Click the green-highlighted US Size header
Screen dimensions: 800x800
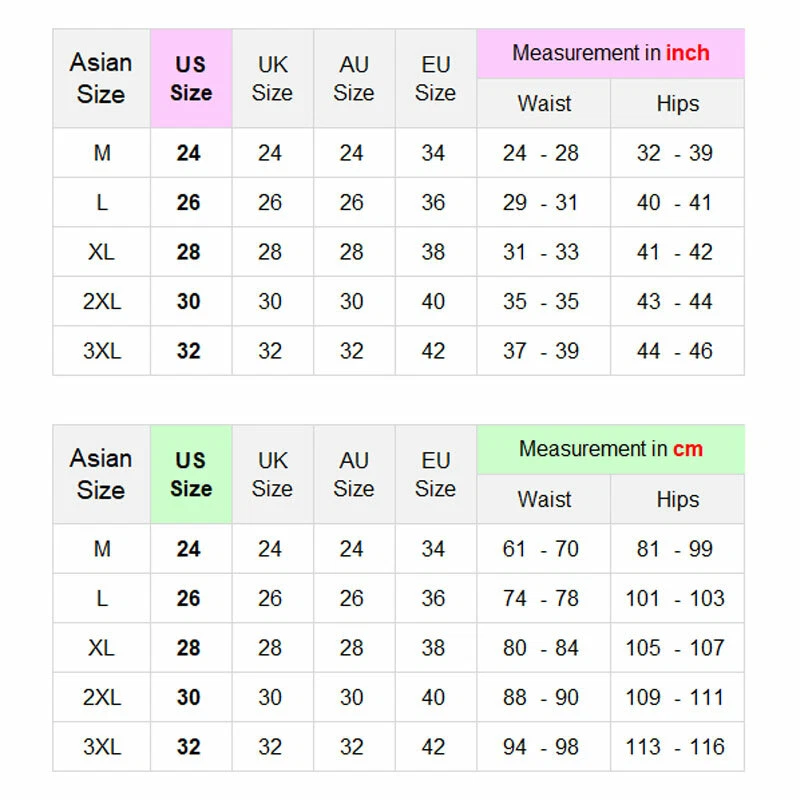click(x=191, y=475)
